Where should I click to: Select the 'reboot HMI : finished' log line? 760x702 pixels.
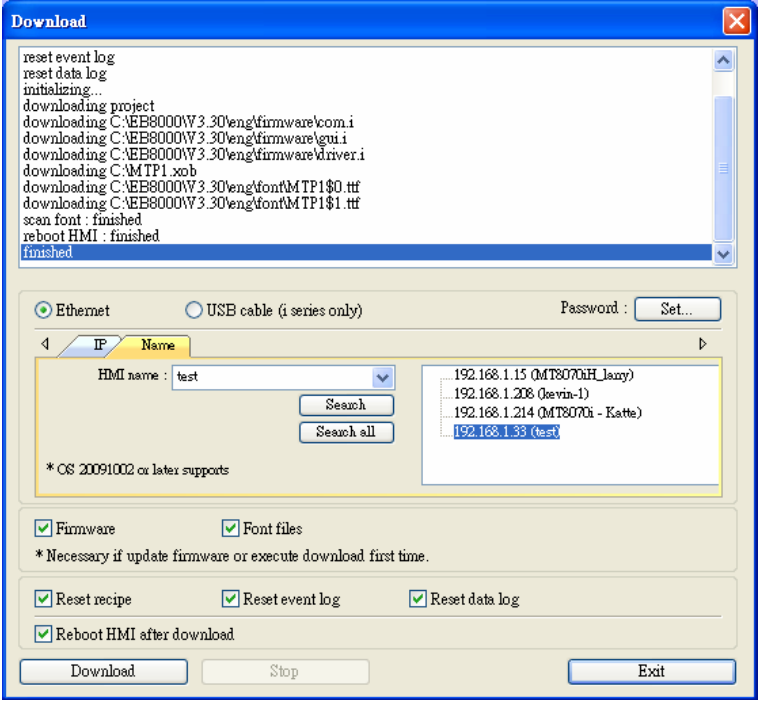click(x=366, y=236)
